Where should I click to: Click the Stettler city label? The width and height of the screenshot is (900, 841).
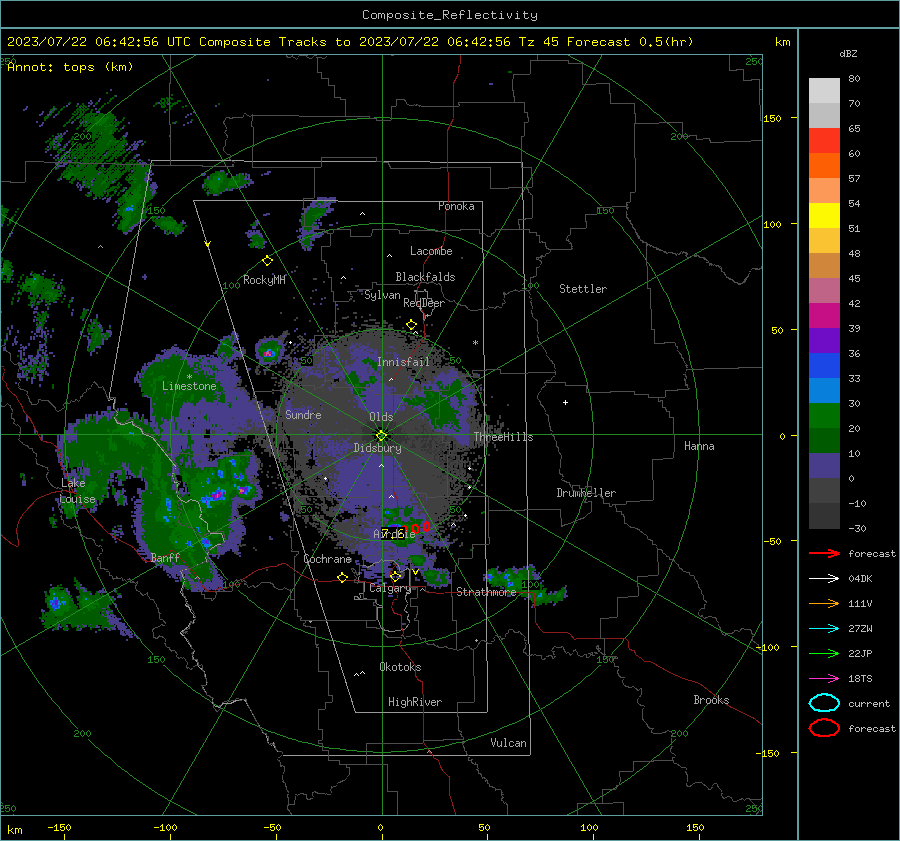[x=583, y=289]
